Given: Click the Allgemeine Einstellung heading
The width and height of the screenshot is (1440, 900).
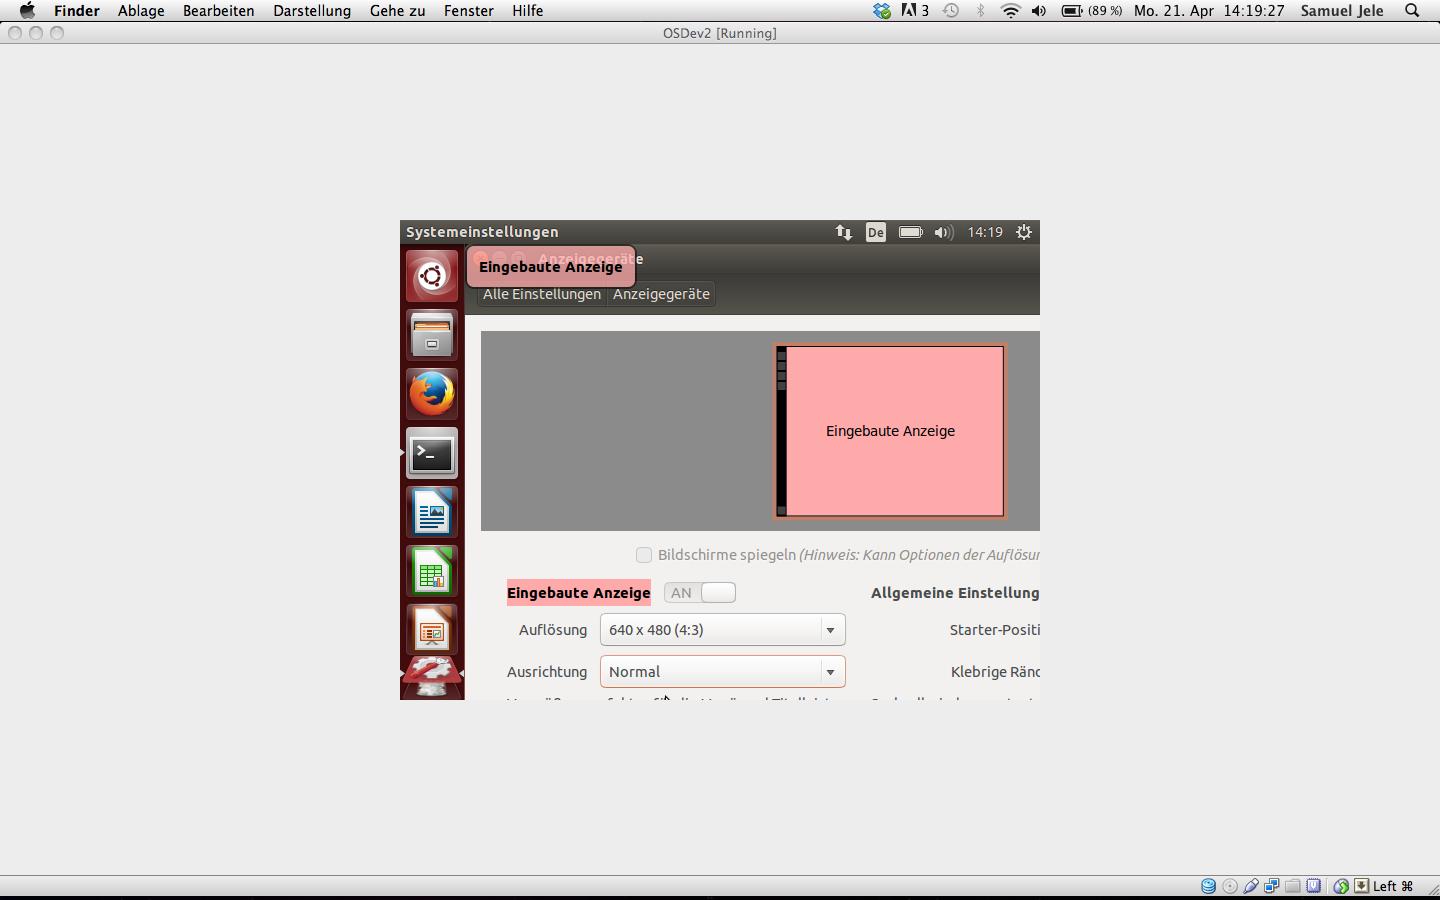Looking at the screenshot, I should [955, 593].
